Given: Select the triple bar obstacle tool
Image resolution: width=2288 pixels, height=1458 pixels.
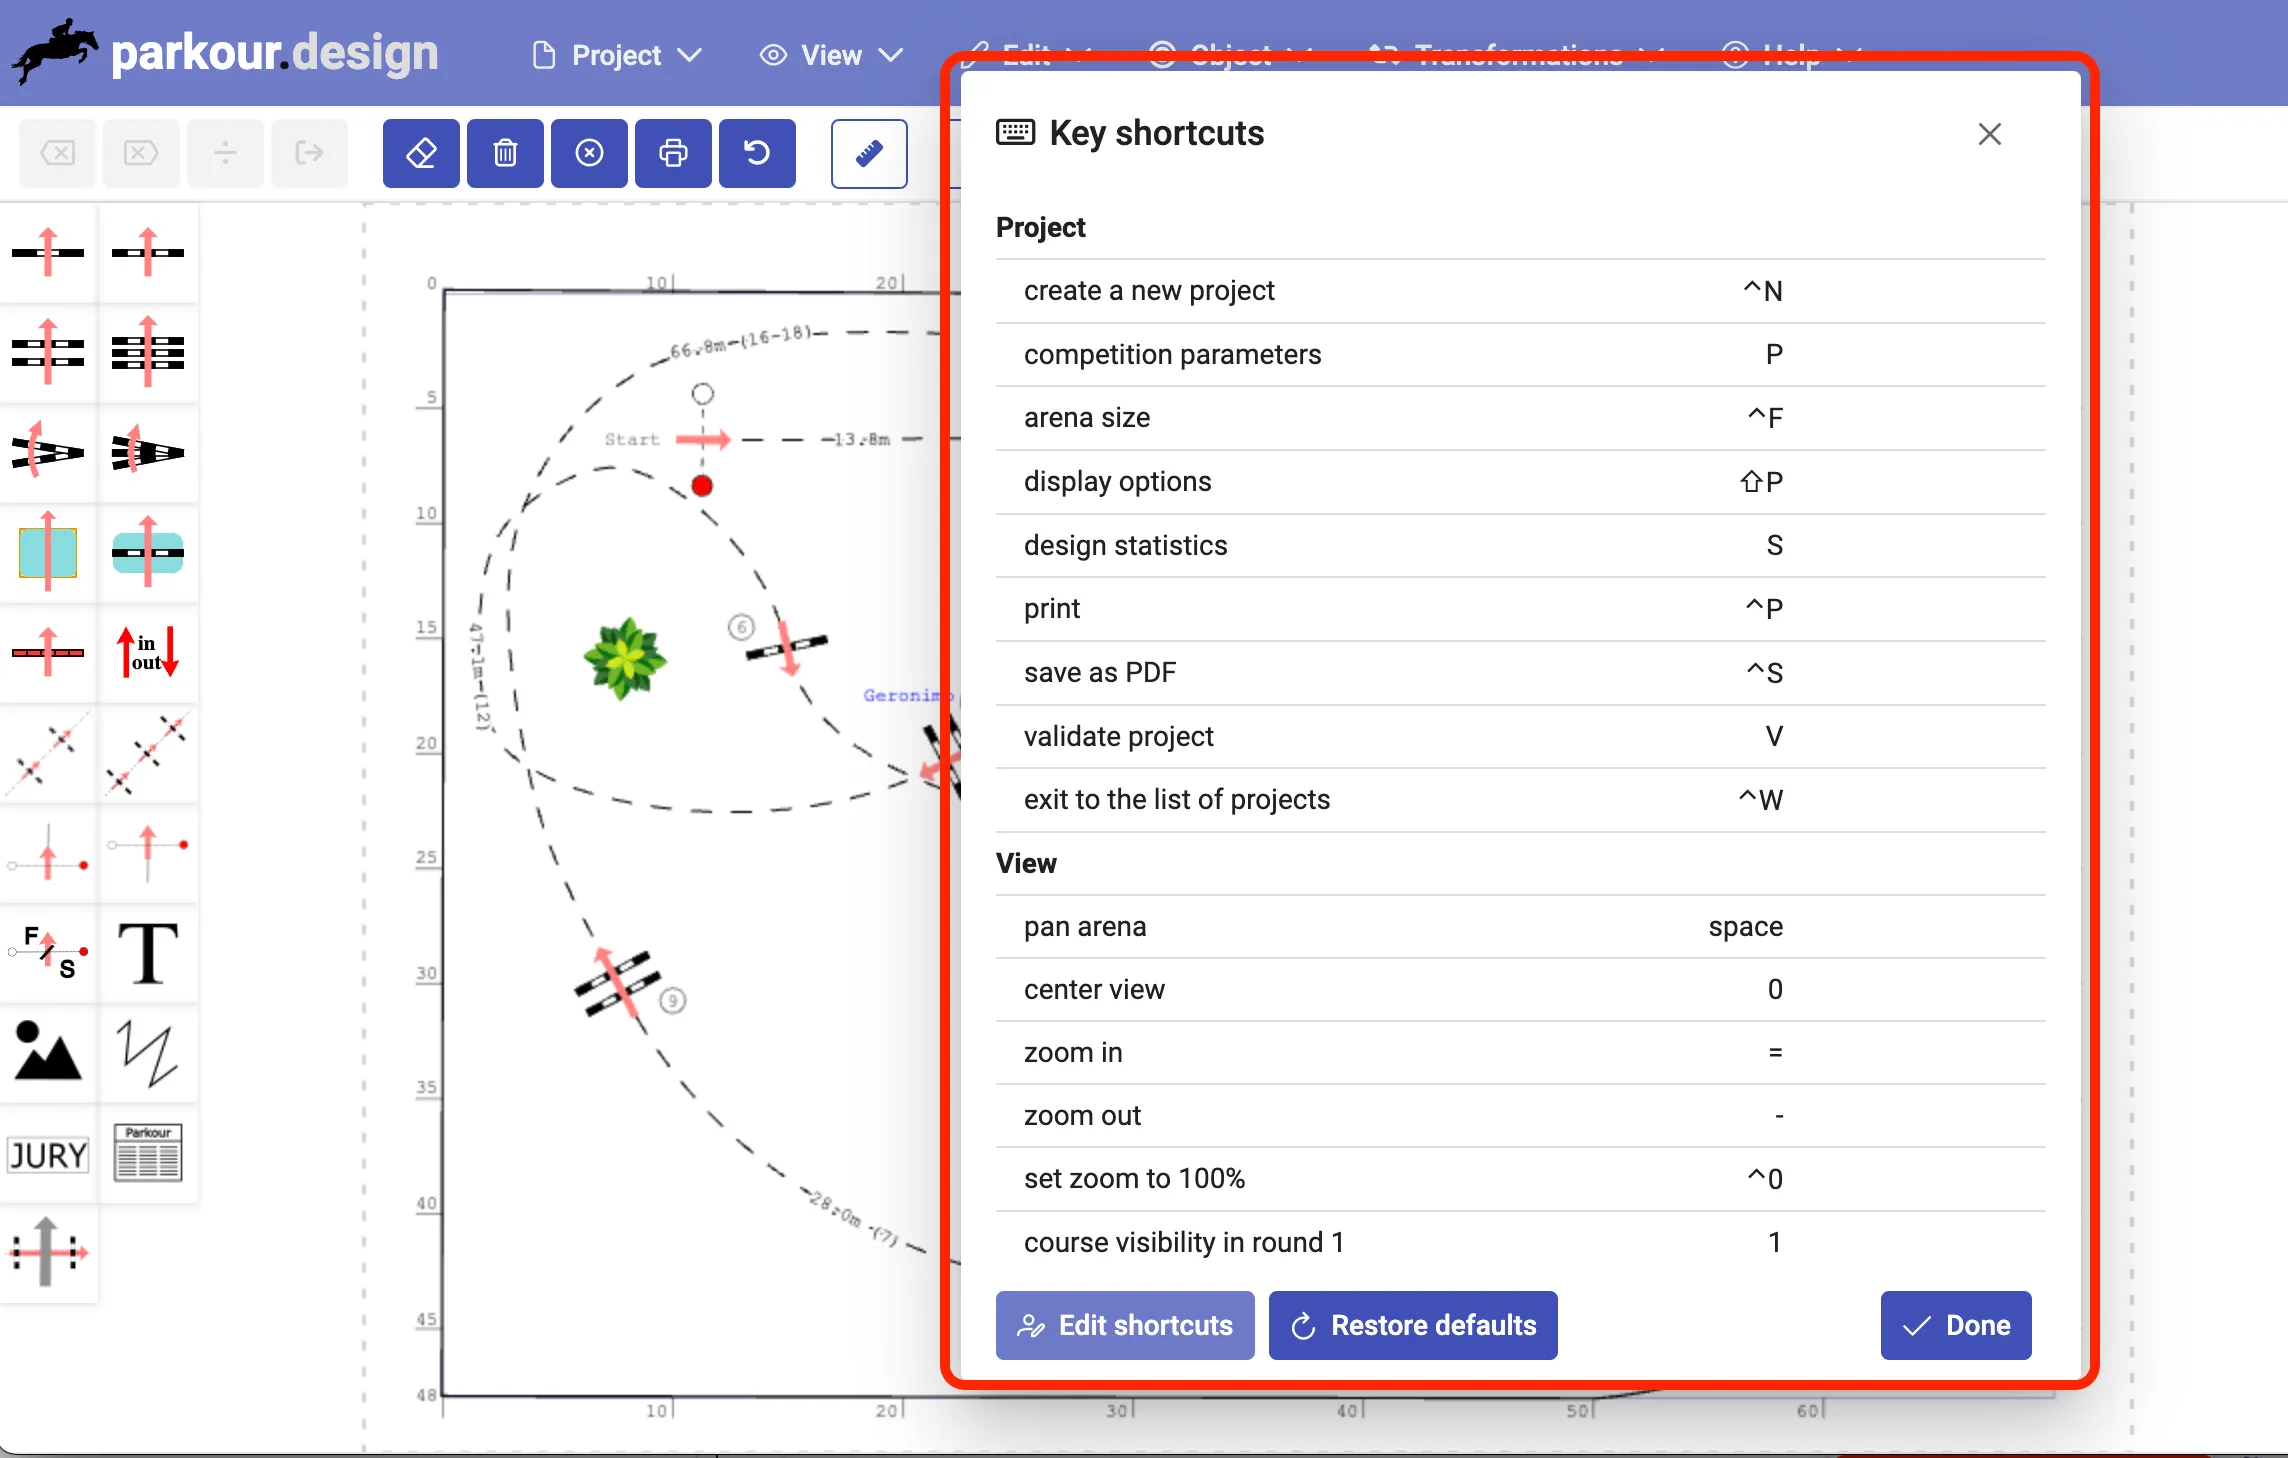Looking at the screenshot, I should tap(148, 352).
